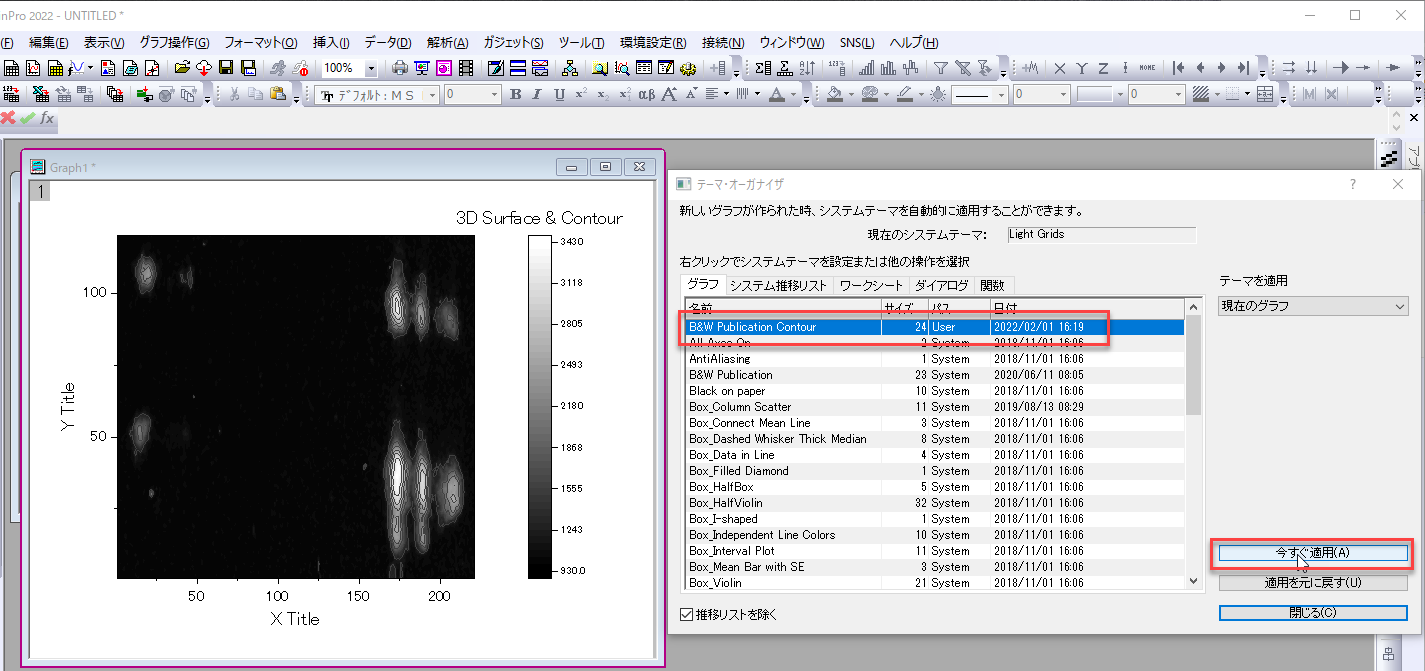The image size is (1425, 671).
Task: Click the green checkmark accept icon
Action: pyautogui.click(x=27, y=118)
